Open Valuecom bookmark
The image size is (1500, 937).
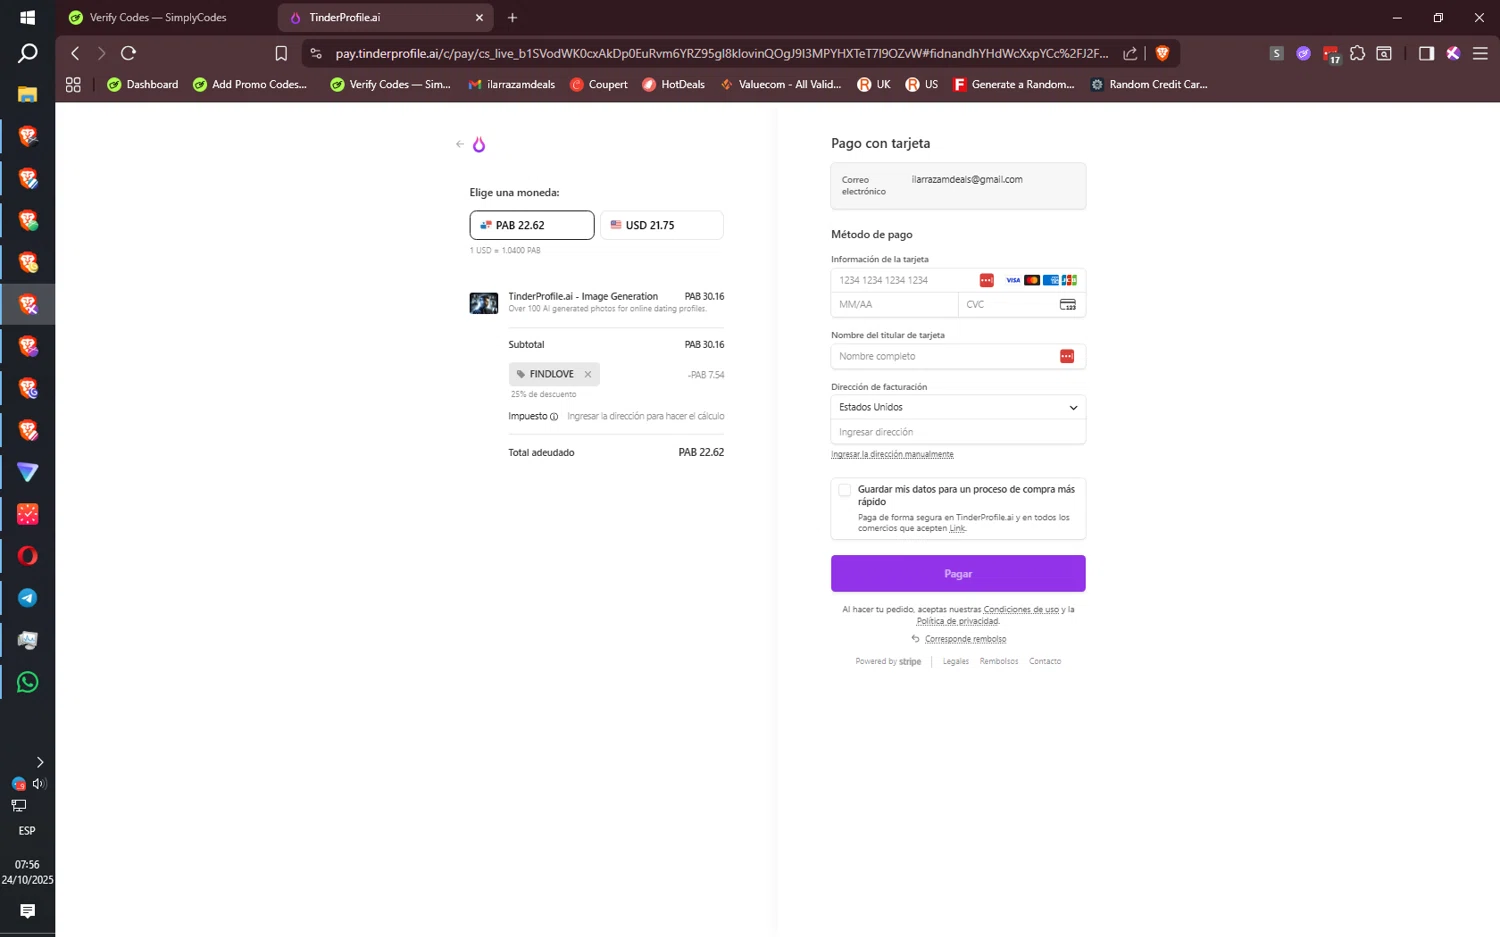click(x=781, y=85)
